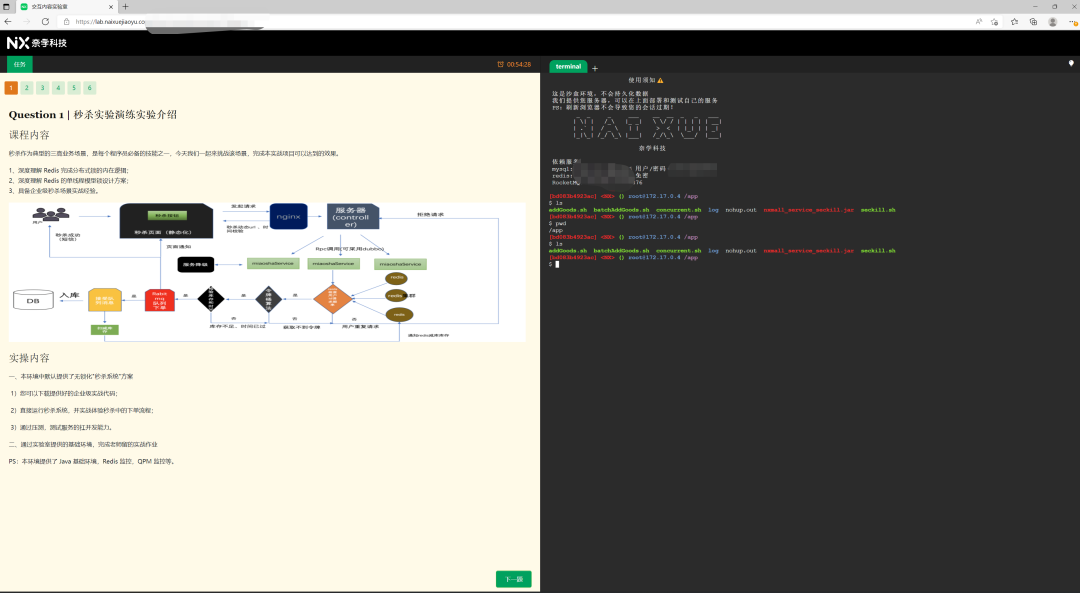Image resolution: width=1080 pixels, height=593 pixels.
Task: Click the white pin icon above the terminal panel
Action: click(x=1072, y=63)
